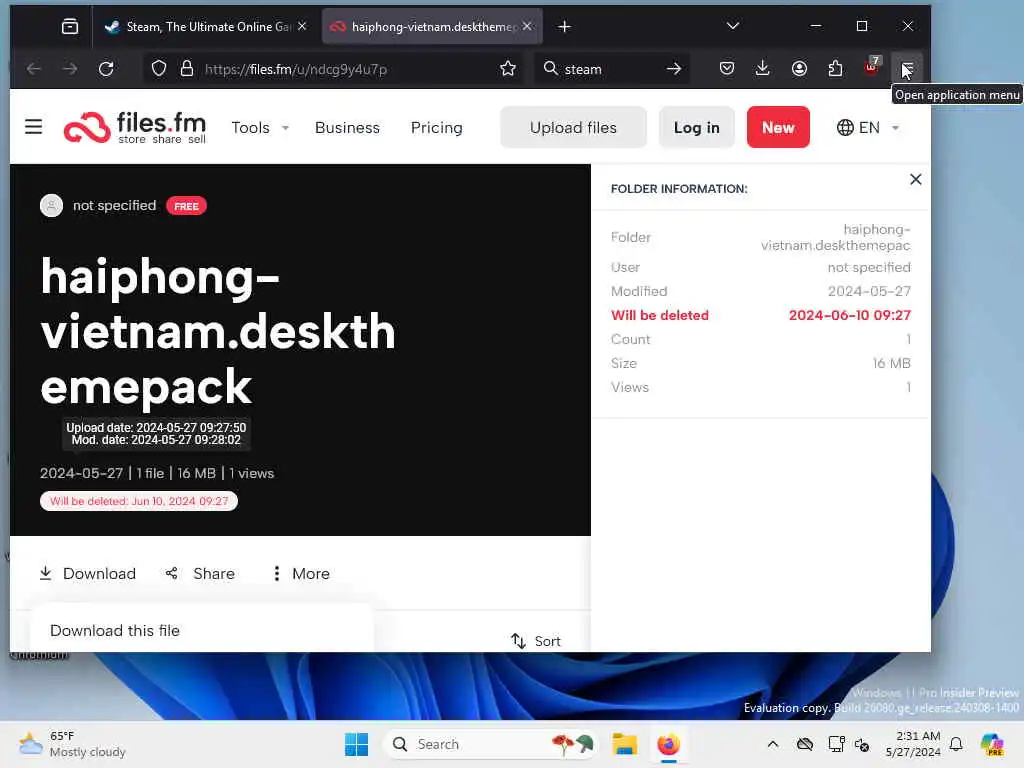
Task: Click the Log in button
Action: tap(696, 127)
